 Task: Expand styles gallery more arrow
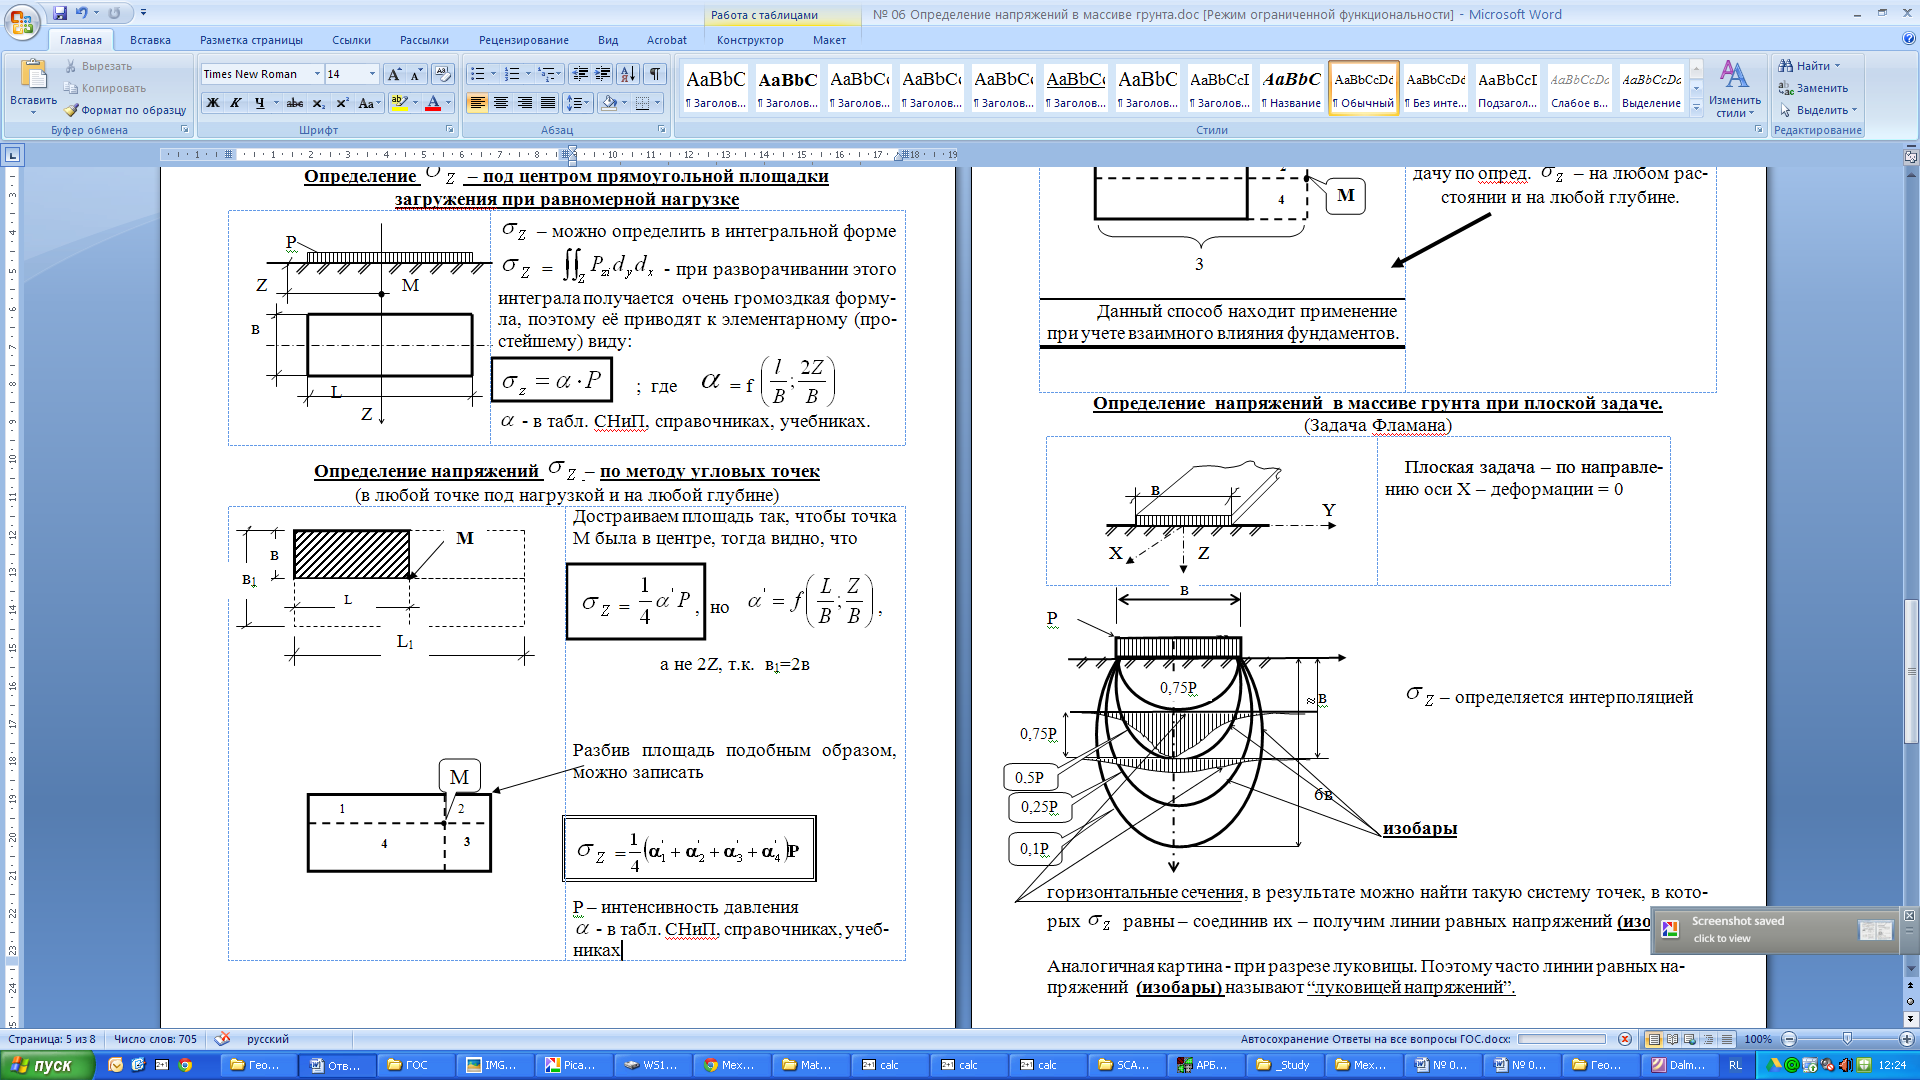point(1697,108)
